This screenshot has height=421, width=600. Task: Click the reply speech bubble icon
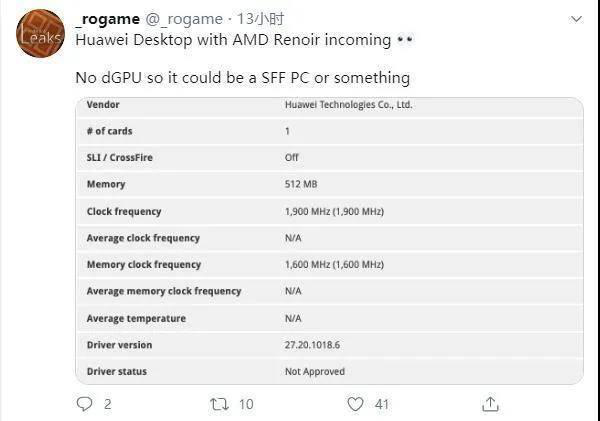tap(84, 404)
